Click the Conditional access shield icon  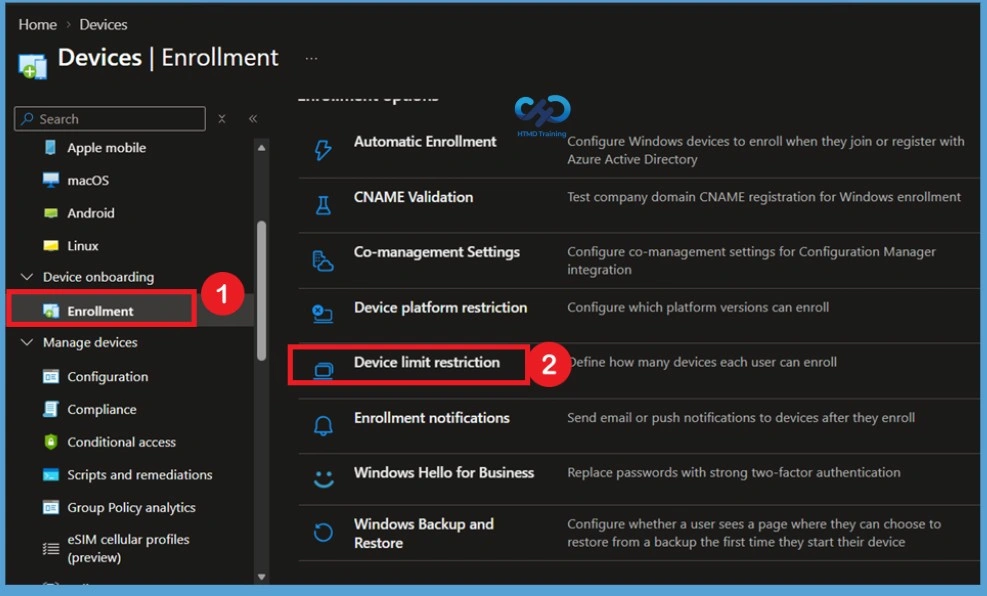[50, 442]
